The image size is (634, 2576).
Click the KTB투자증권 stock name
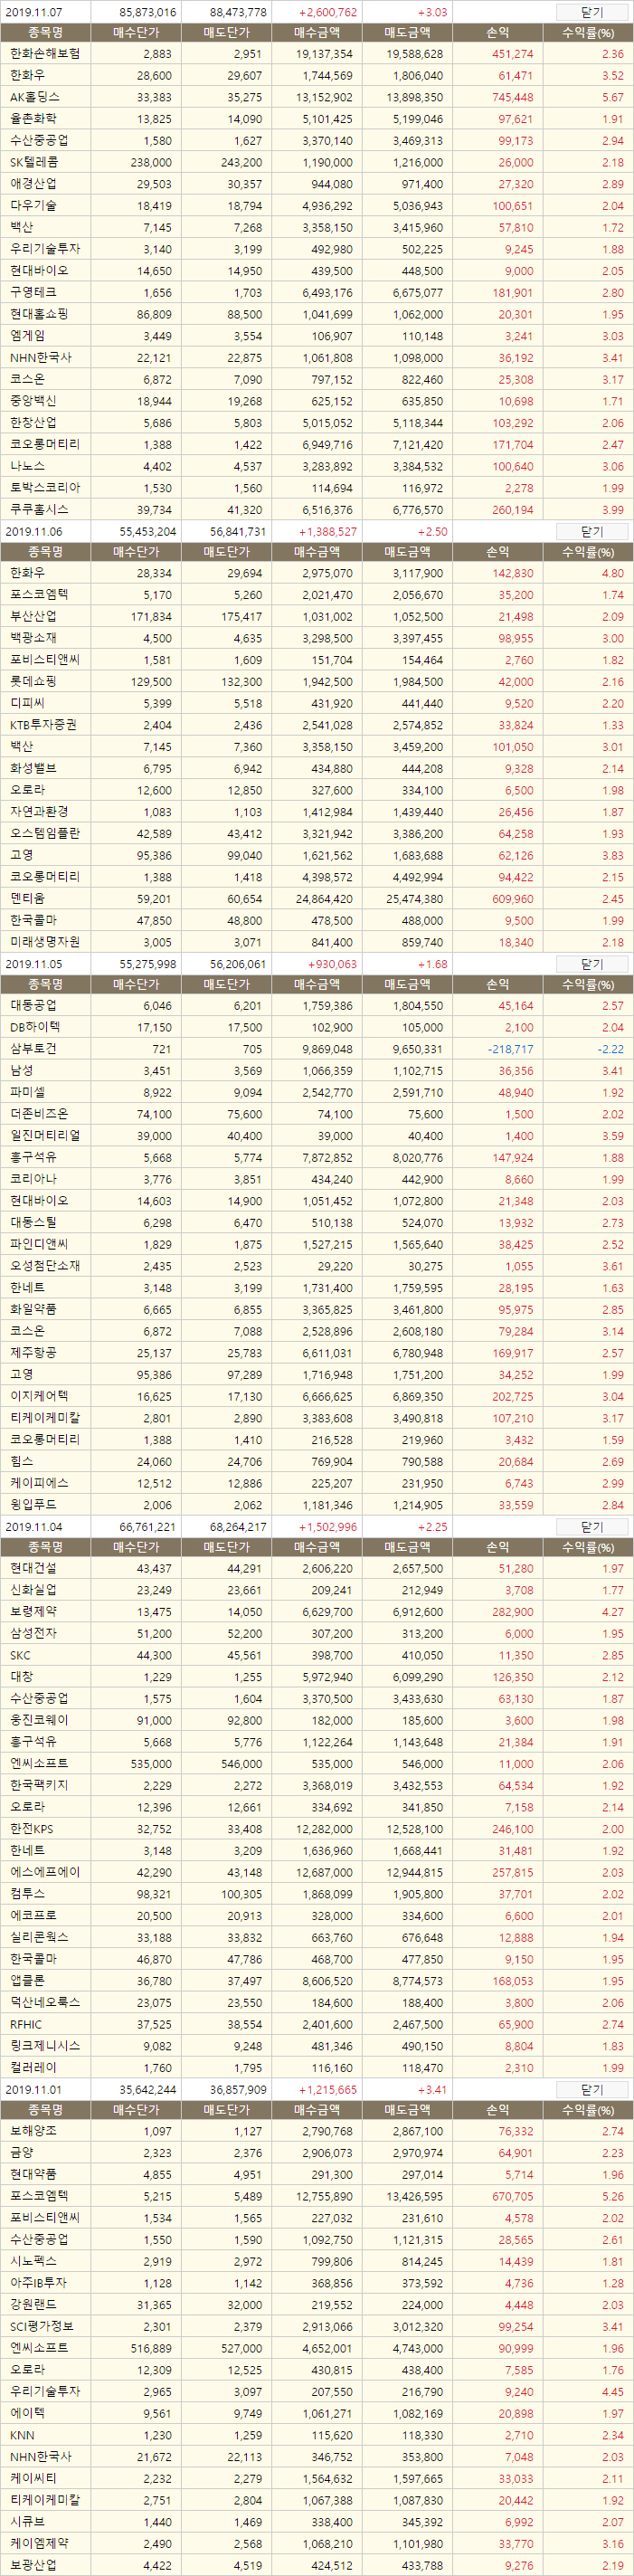43,725
